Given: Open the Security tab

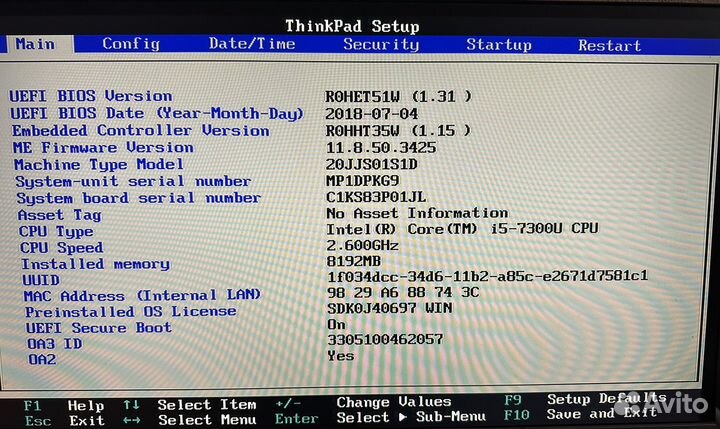Looking at the screenshot, I should 381,45.
